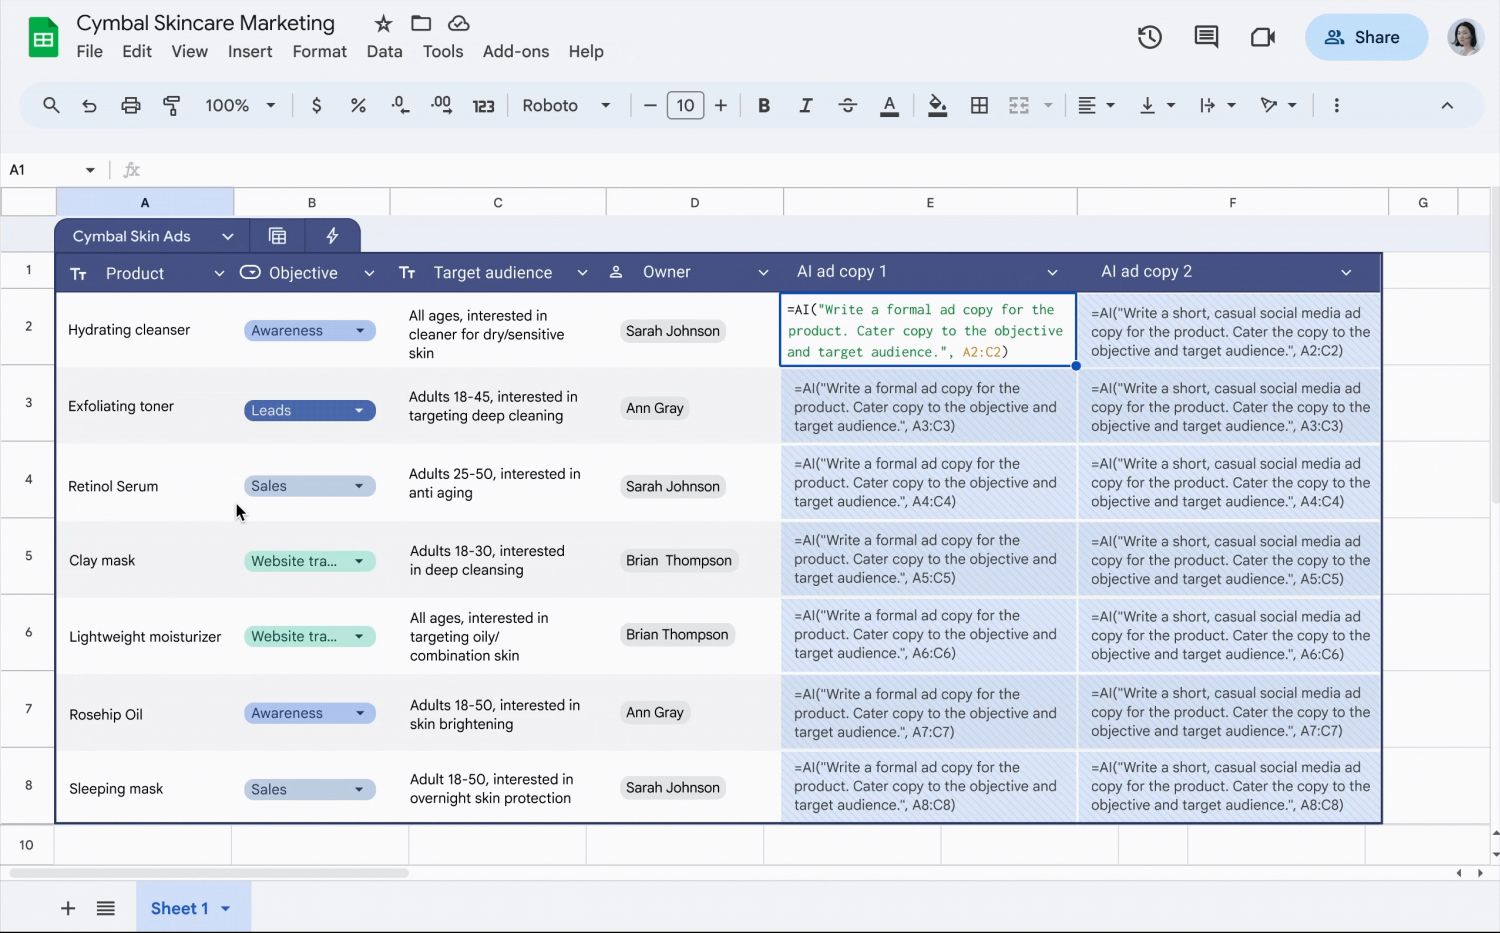Viewport: 1500px width, 933px height.
Task: Open the zoom level 100% dropdown
Action: tap(240, 106)
